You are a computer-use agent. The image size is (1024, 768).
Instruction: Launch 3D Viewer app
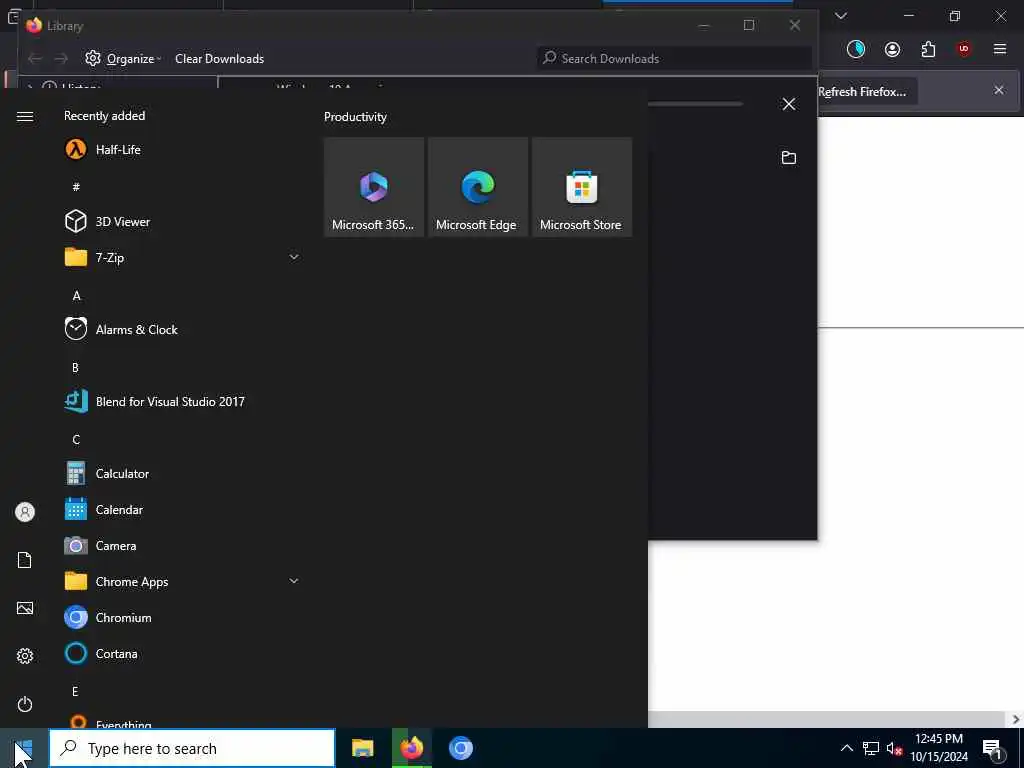point(181,221)
